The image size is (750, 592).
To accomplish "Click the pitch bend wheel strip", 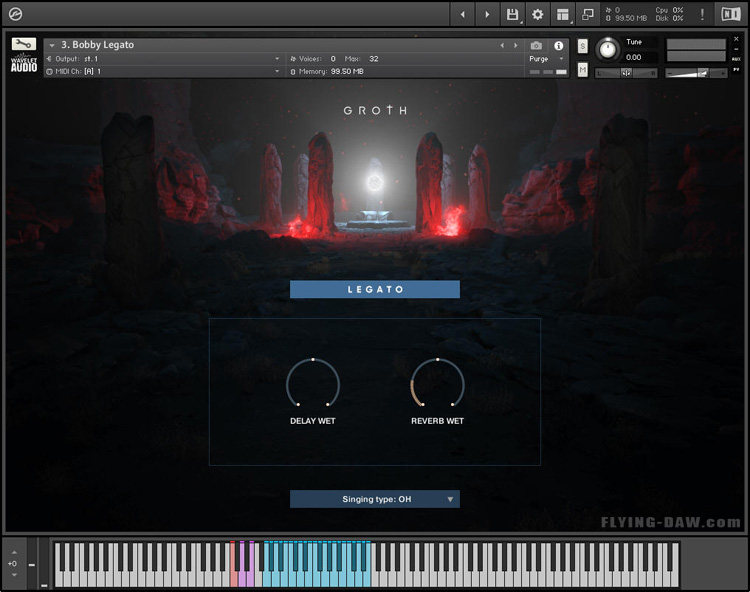I will [32, 564].
